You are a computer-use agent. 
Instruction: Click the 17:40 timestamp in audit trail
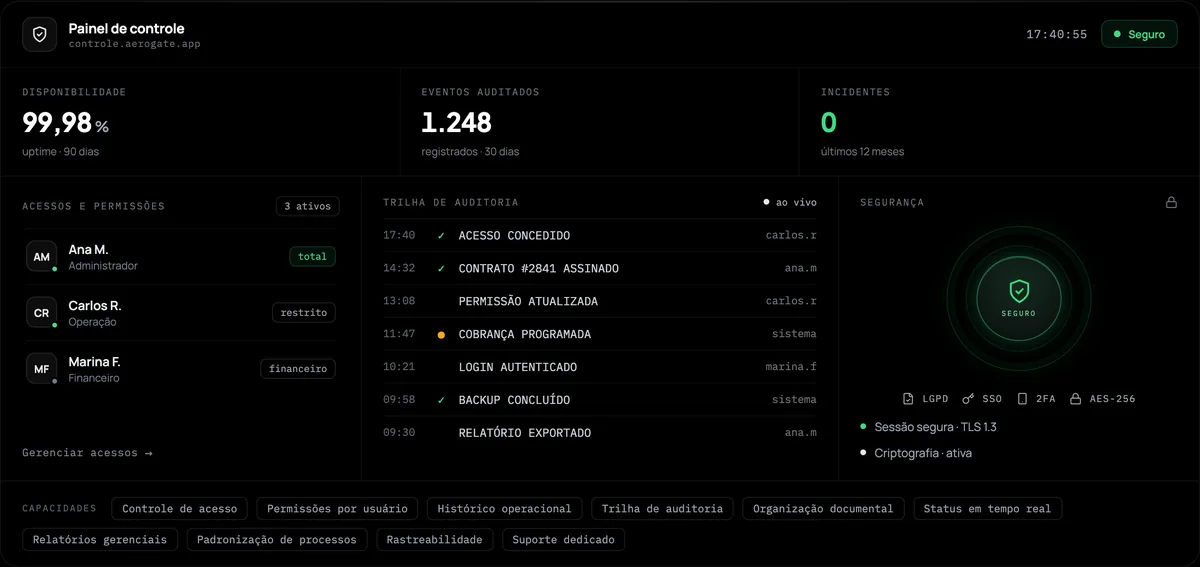tap(399, 236)
